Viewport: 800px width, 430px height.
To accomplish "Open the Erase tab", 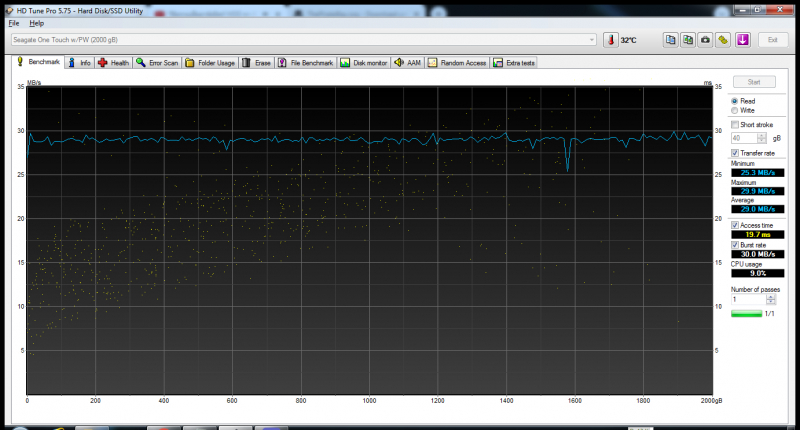I will tap(257, 63).
